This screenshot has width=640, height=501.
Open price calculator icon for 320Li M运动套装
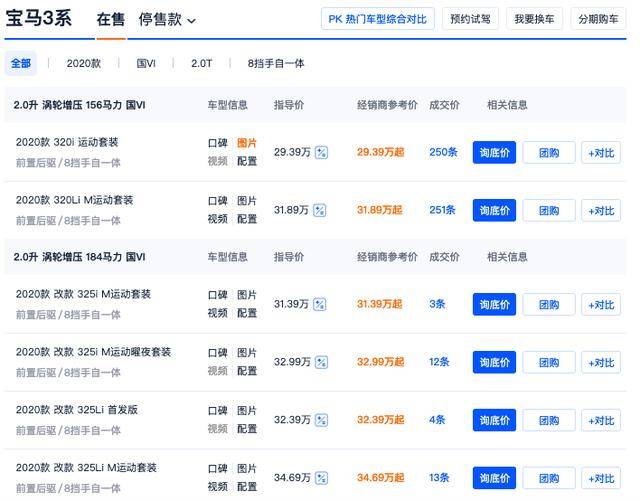point(319,211)
